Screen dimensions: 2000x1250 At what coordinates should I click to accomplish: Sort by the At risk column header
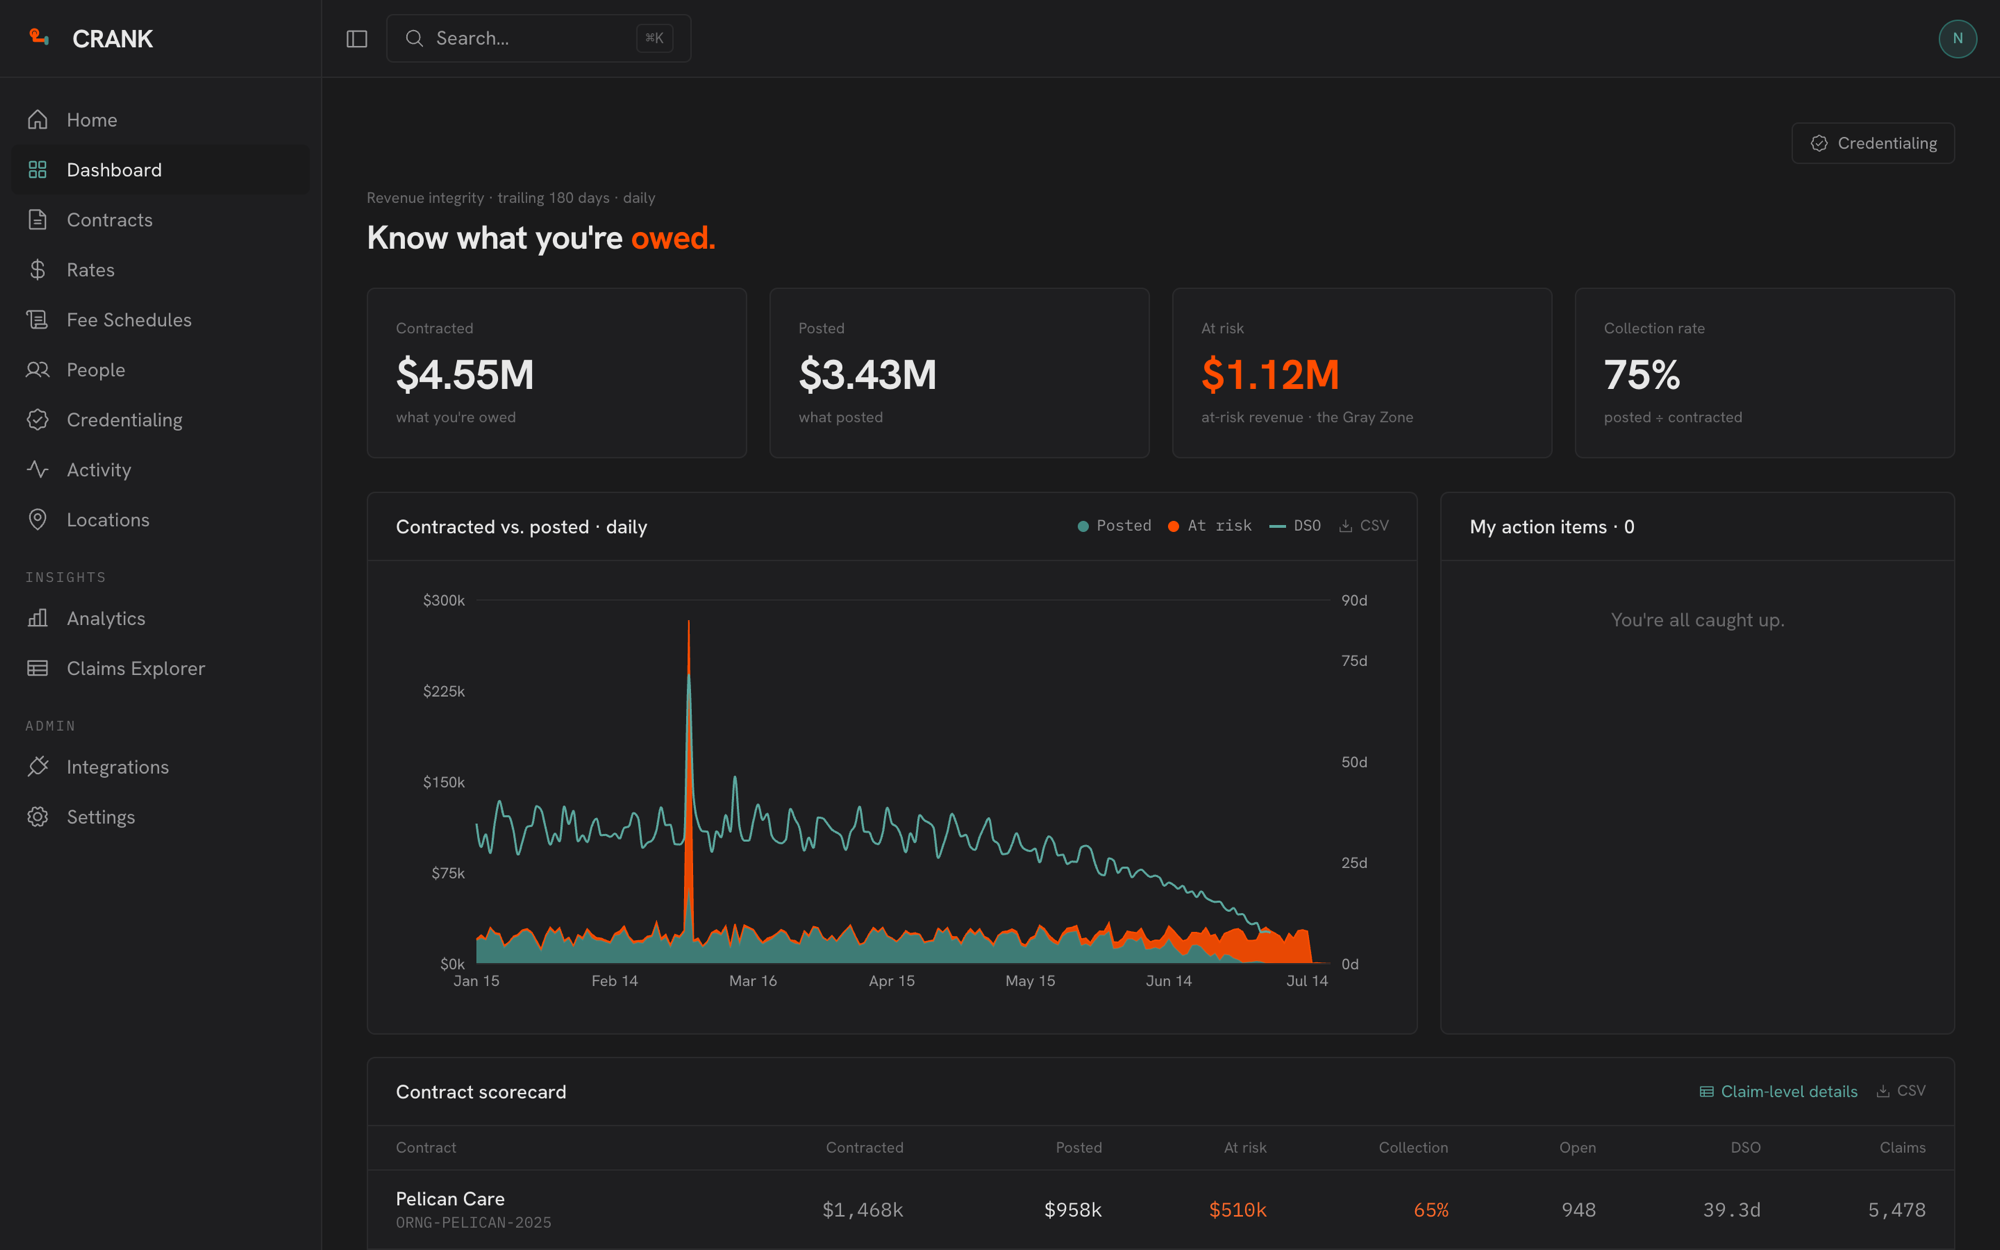[x=1245, y=1148]
